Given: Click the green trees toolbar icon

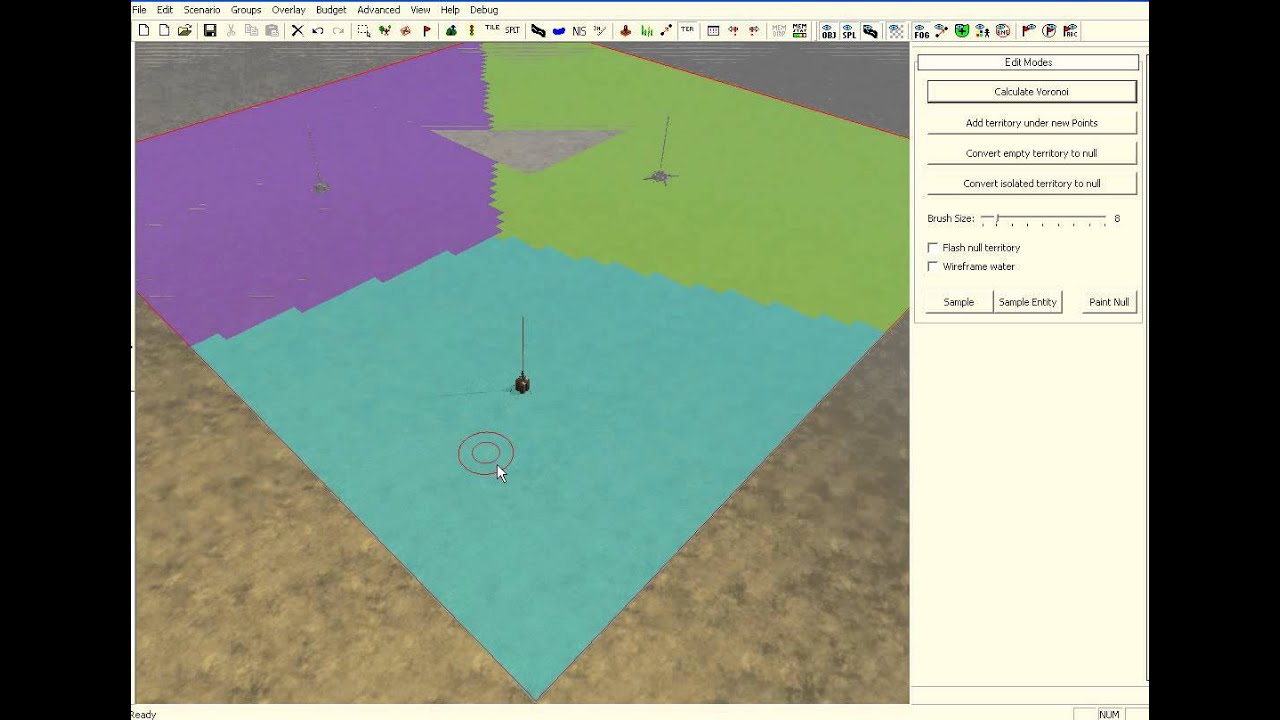Looking at the screenshot, I should (x=451, y=31).
